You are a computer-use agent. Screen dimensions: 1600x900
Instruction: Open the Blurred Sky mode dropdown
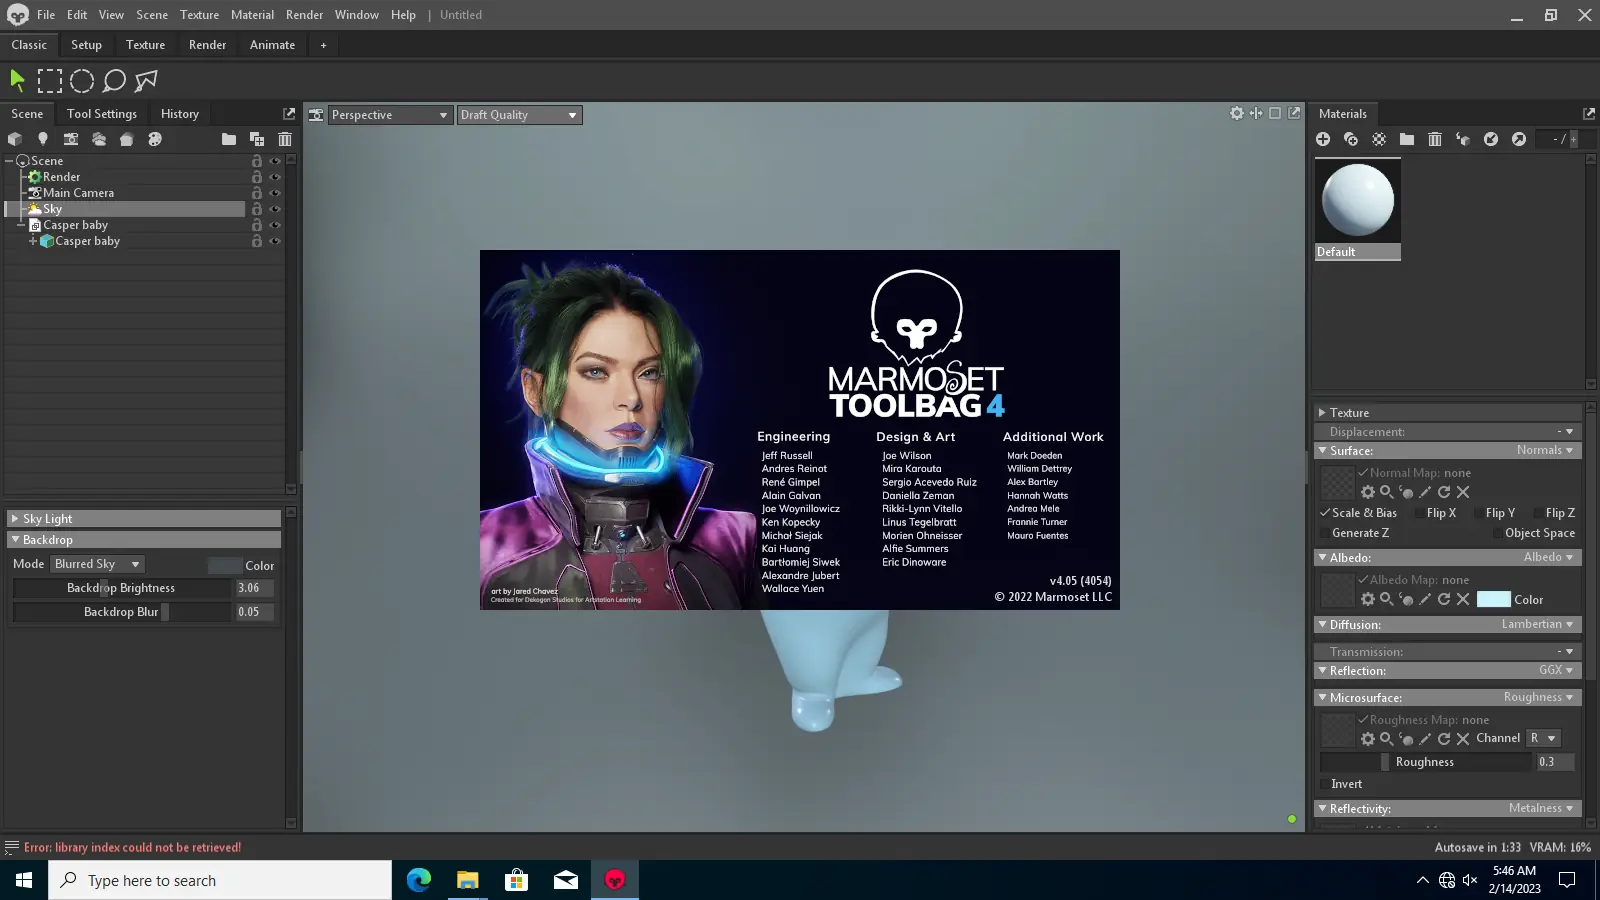(x=98, y=564)
